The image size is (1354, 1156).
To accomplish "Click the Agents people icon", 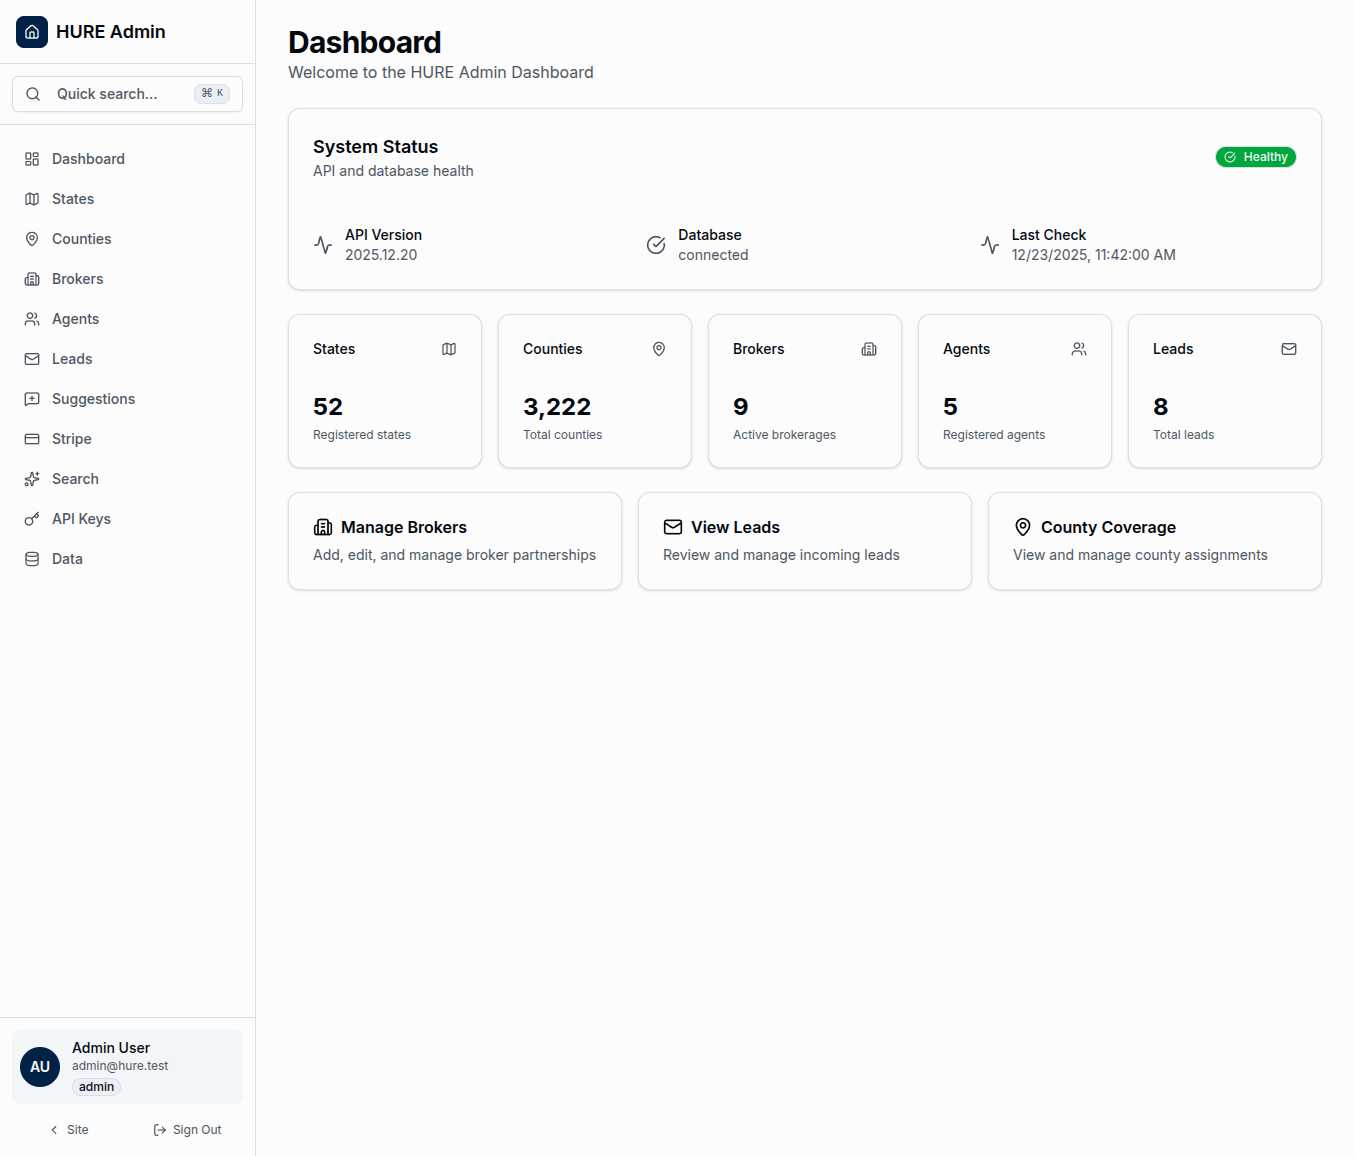I will (31, 319).
